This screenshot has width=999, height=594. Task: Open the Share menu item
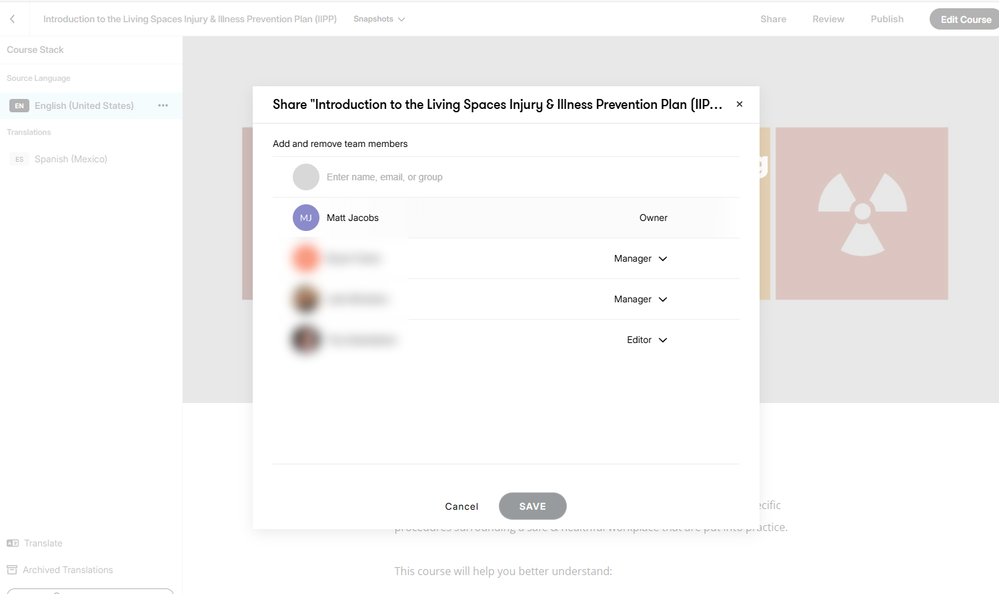click(x=773, y=19)
